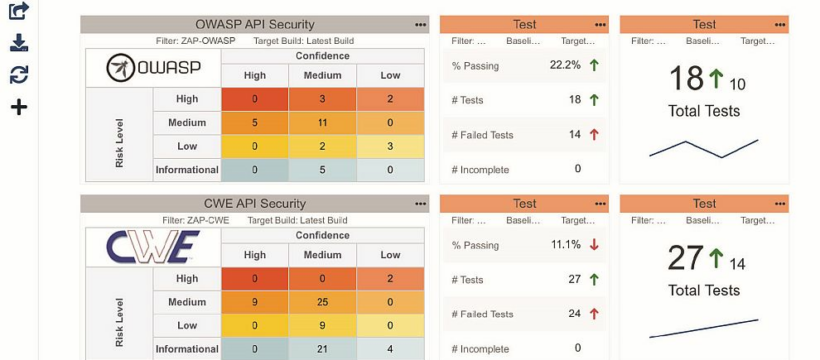Open ellipsis menu of bottom middle Test widget
This screenshot has width=820, height=360.
click(600, 204)
